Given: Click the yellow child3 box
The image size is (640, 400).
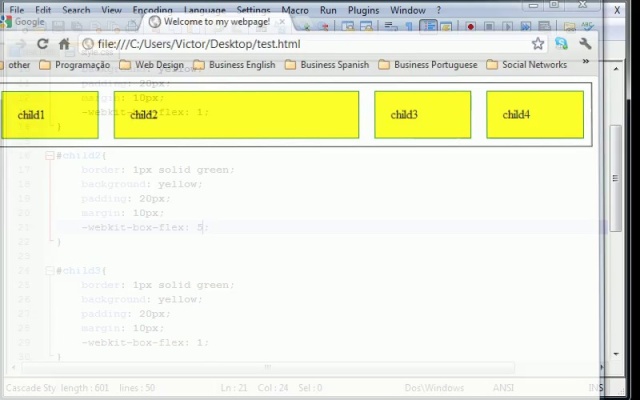Looking at the screenshot, I should click(x=422, y=115).
